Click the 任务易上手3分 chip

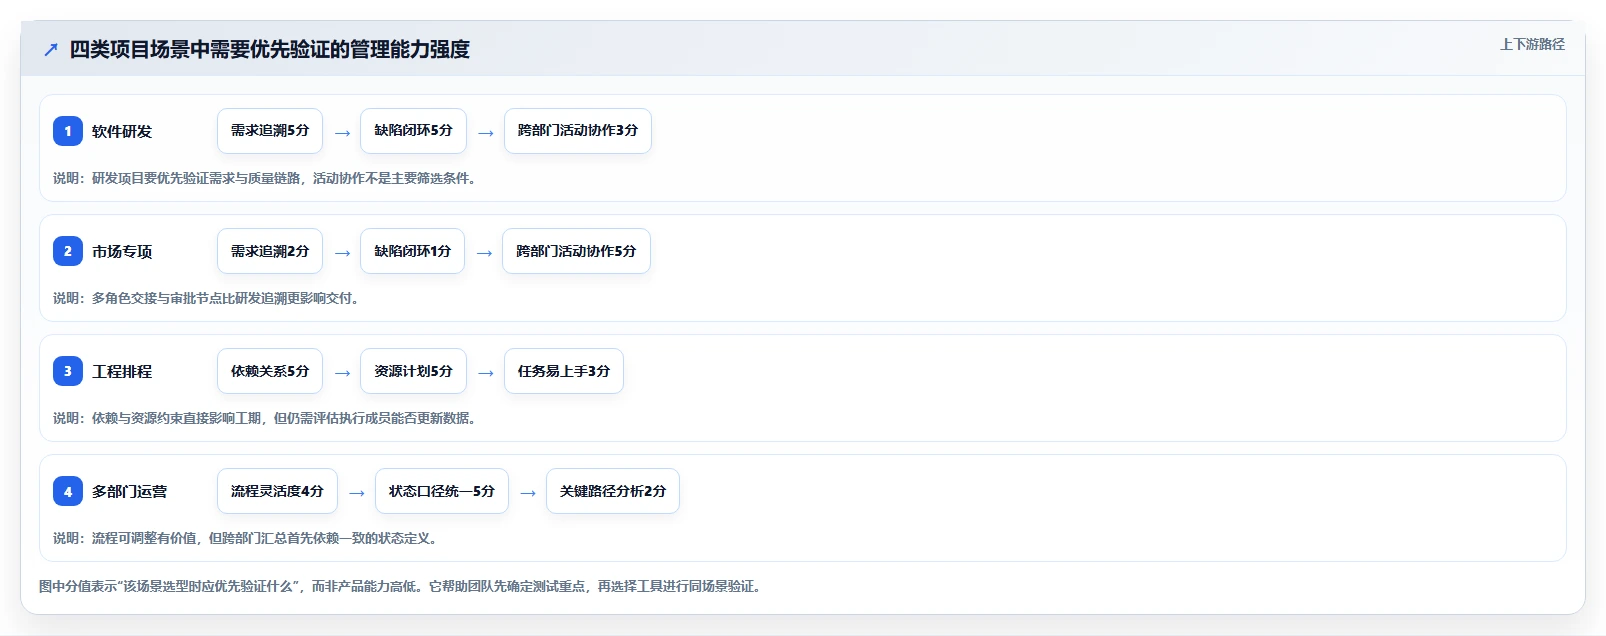point(564,371)
